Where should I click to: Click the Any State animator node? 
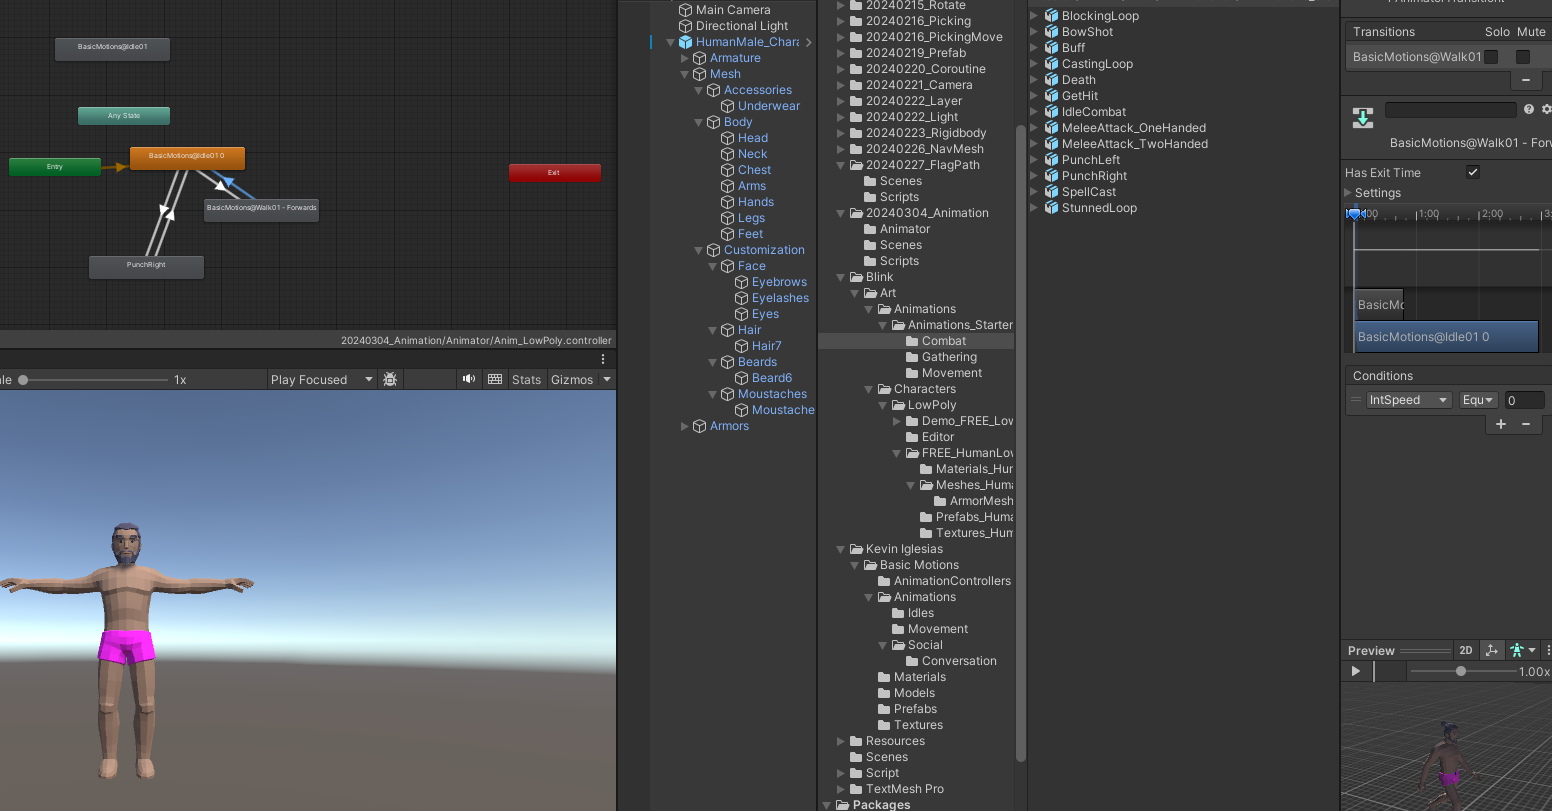[124, 116]
